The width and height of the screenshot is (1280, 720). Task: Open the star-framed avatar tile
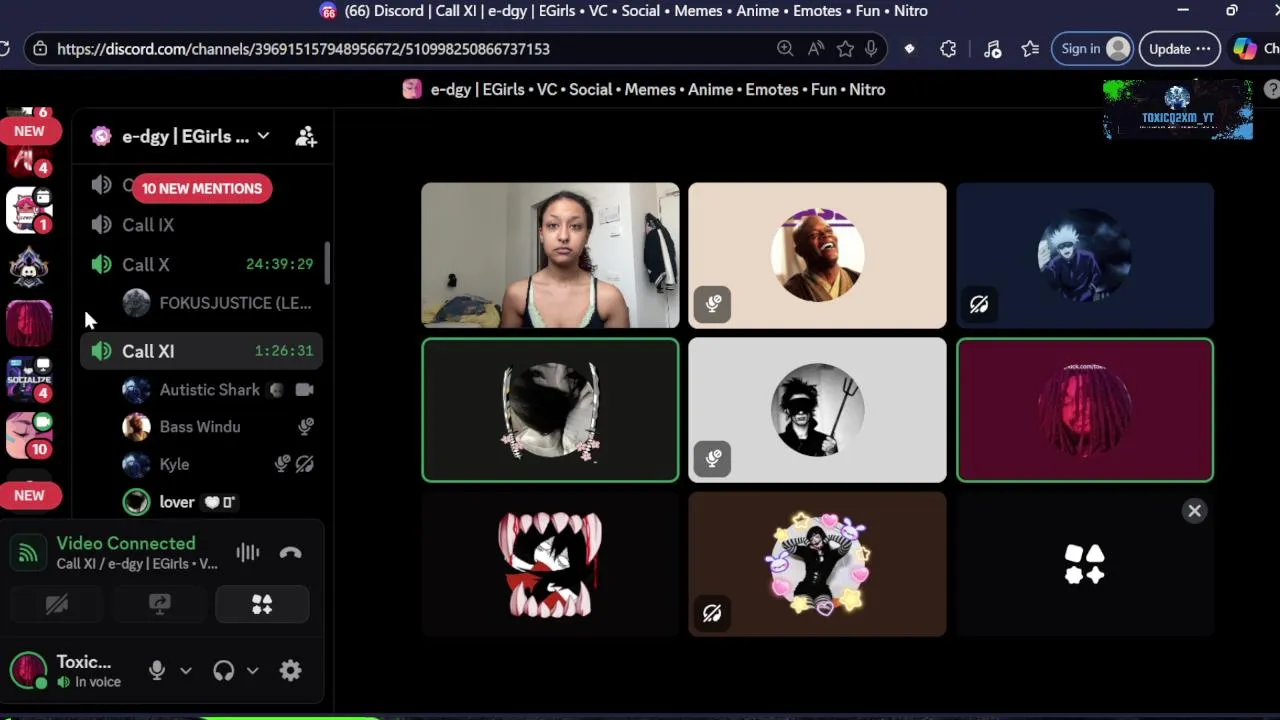click(x=817, y=564)
